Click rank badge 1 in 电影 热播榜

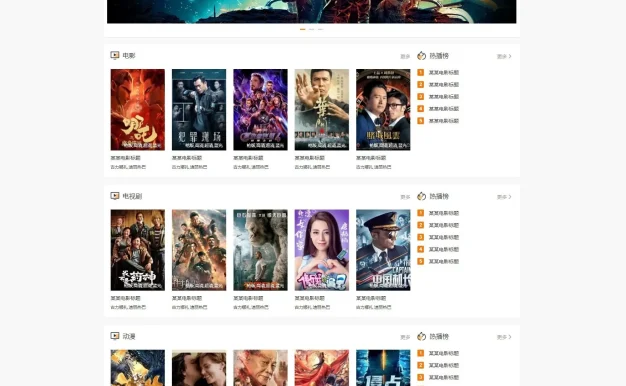[x=420, y=72]
